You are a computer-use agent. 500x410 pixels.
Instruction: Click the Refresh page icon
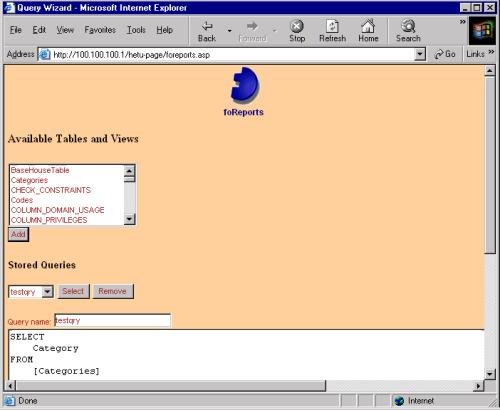click(x=332, y=26)
